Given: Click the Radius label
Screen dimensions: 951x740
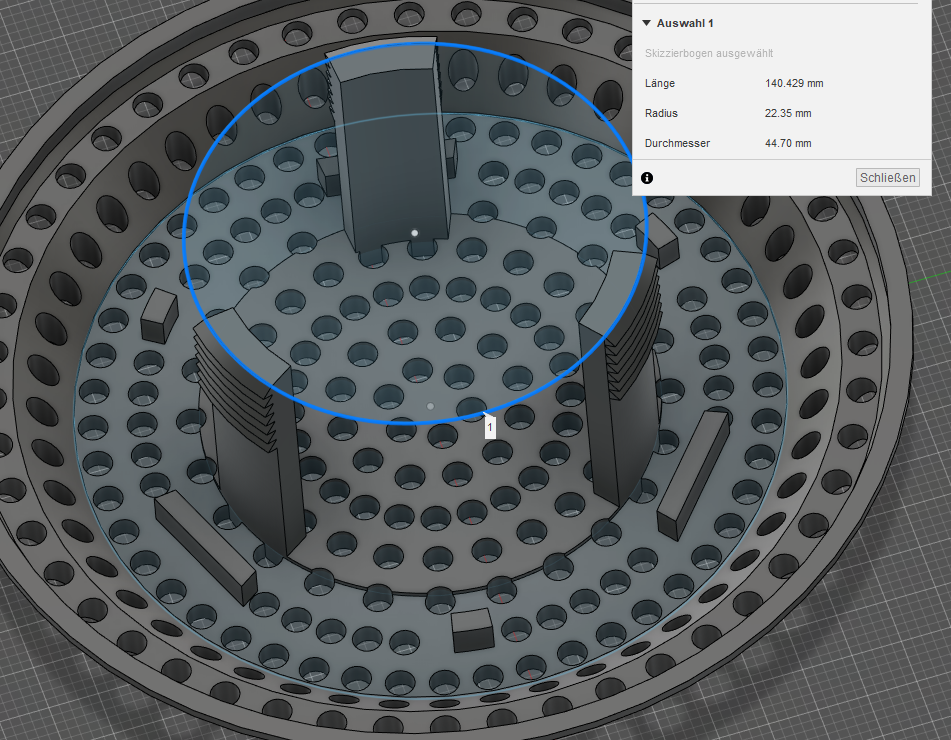Looking at the screenshot, I should click(x=661, y=113).
